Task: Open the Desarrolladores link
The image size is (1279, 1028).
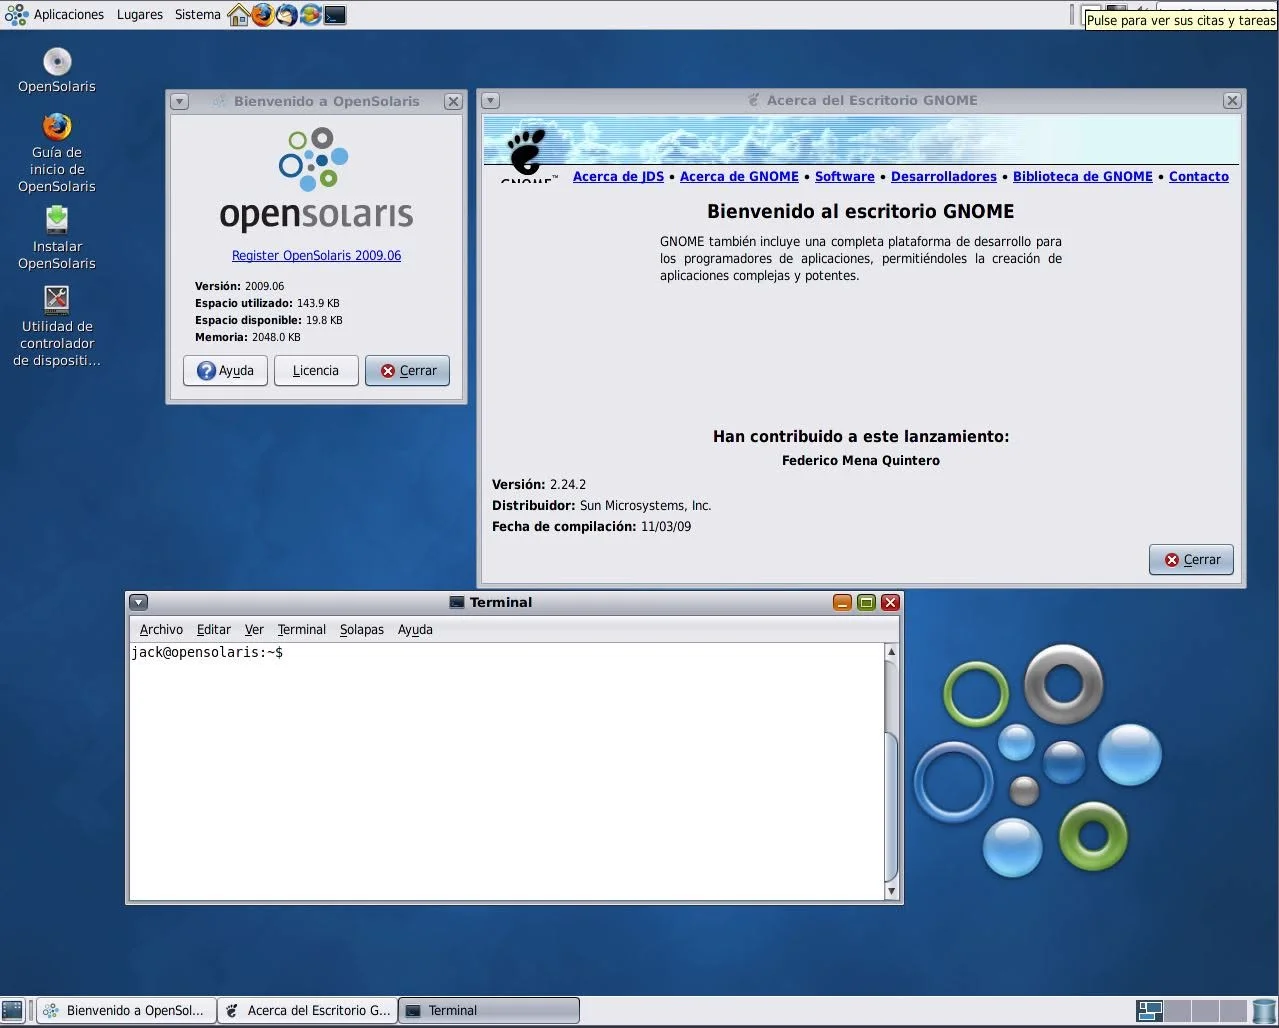Action: [x=944, y=176]
